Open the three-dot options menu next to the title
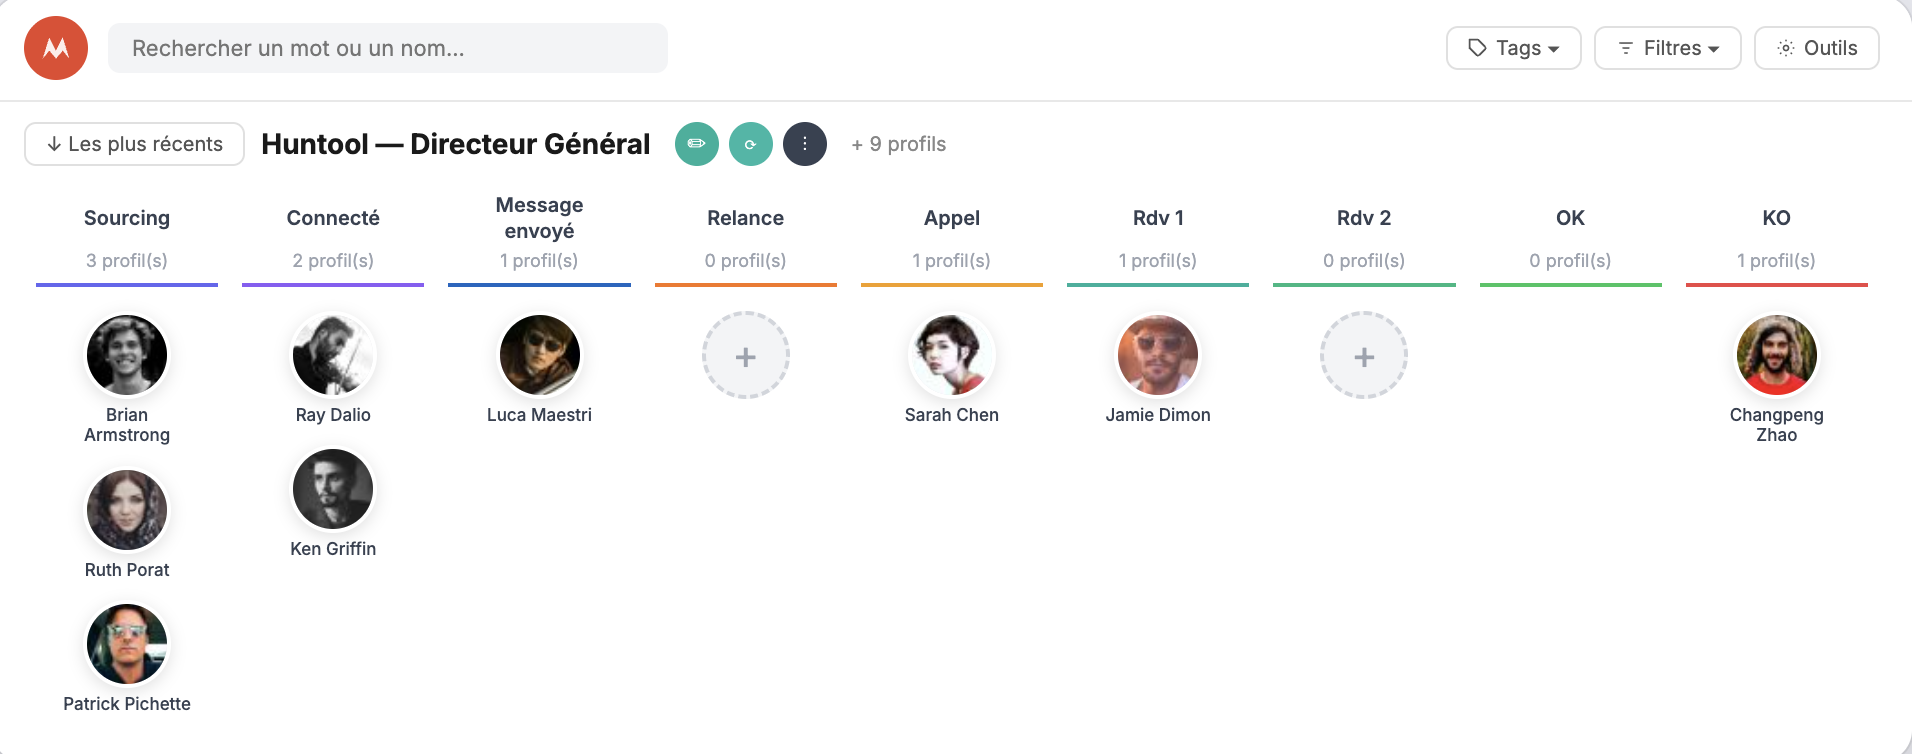Image resolution: width=1912 pixels, height=754 pixels. click(x=805, y=144)
